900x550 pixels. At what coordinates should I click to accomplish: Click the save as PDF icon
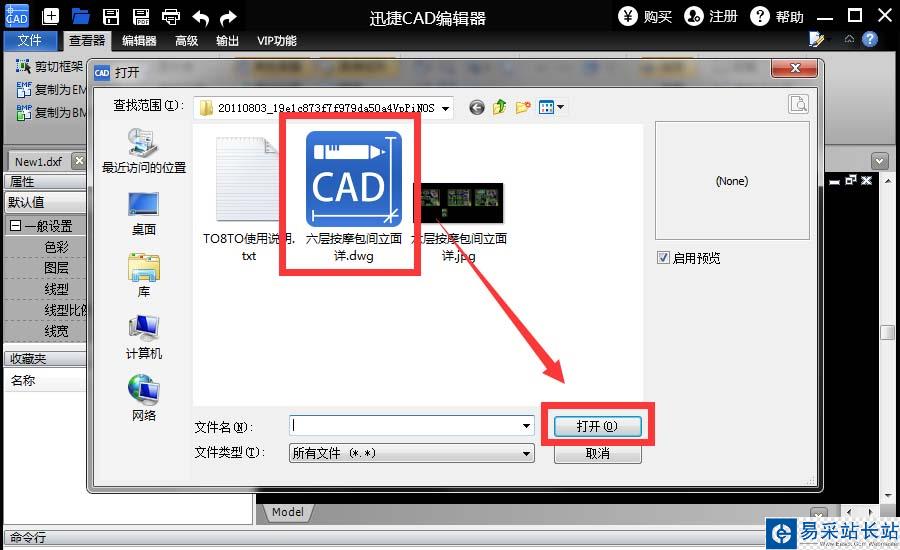click(141, 17)
